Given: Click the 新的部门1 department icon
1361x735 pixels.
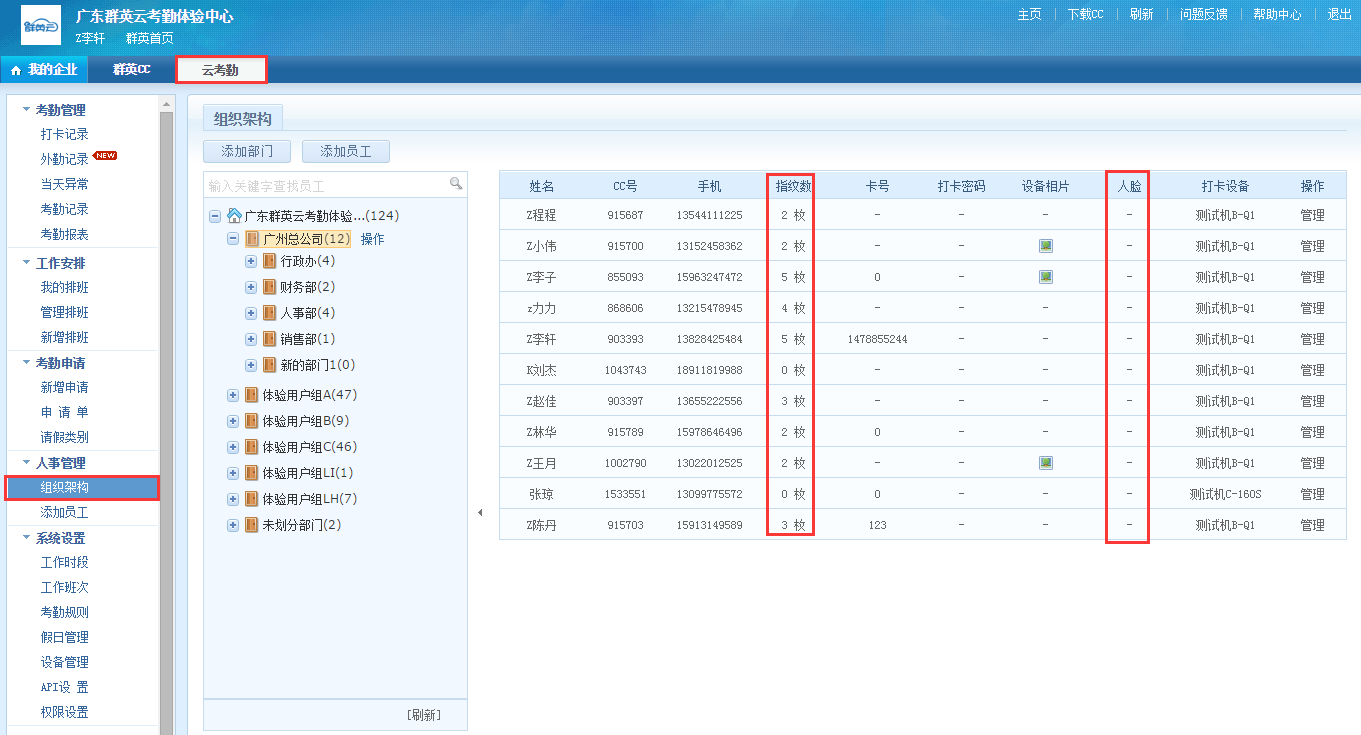Looking at the screenshot, I should [270, 365].
